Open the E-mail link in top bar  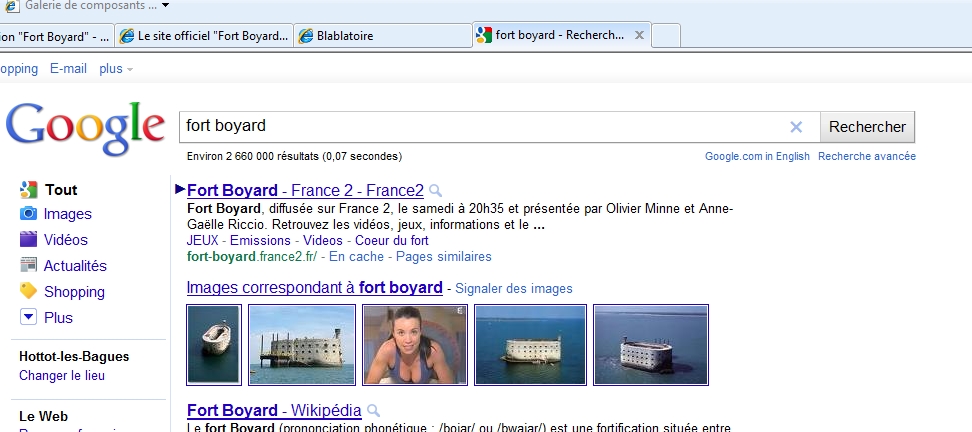pyautogui.click(x=68, y=69)
